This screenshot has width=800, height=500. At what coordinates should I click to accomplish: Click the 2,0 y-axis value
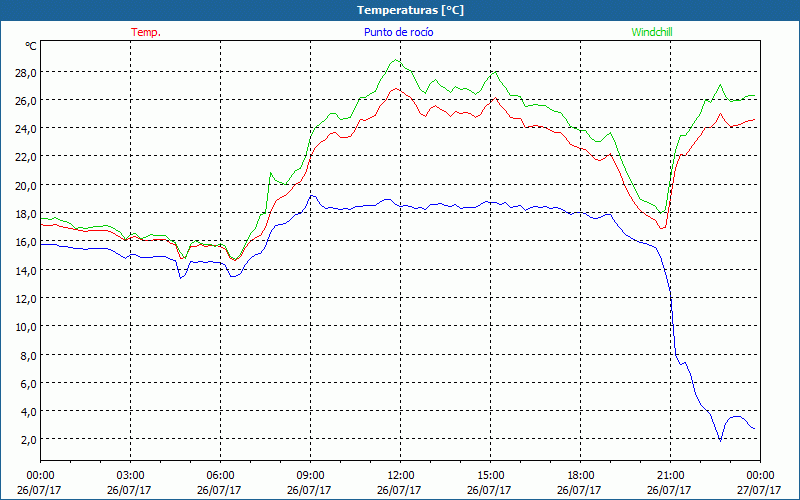point(28,440)
